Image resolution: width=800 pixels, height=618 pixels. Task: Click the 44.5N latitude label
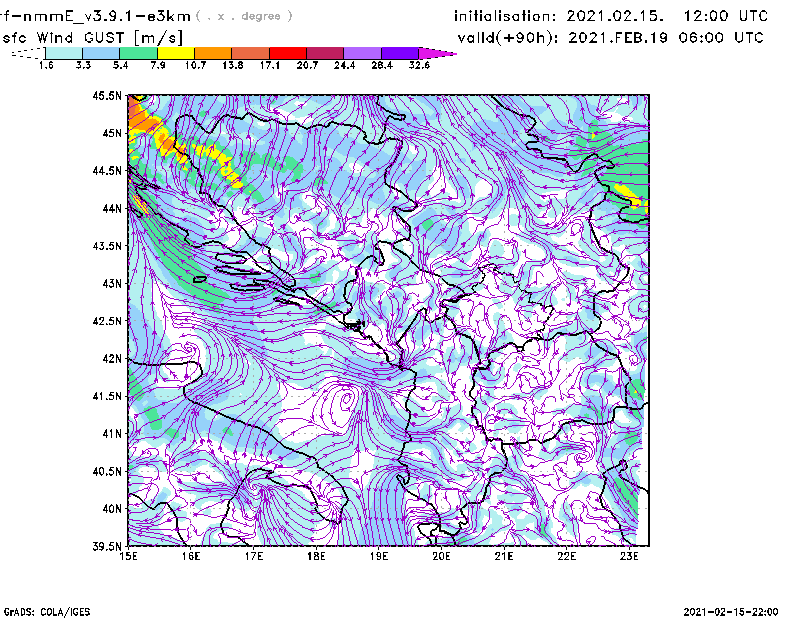[107, 170]
